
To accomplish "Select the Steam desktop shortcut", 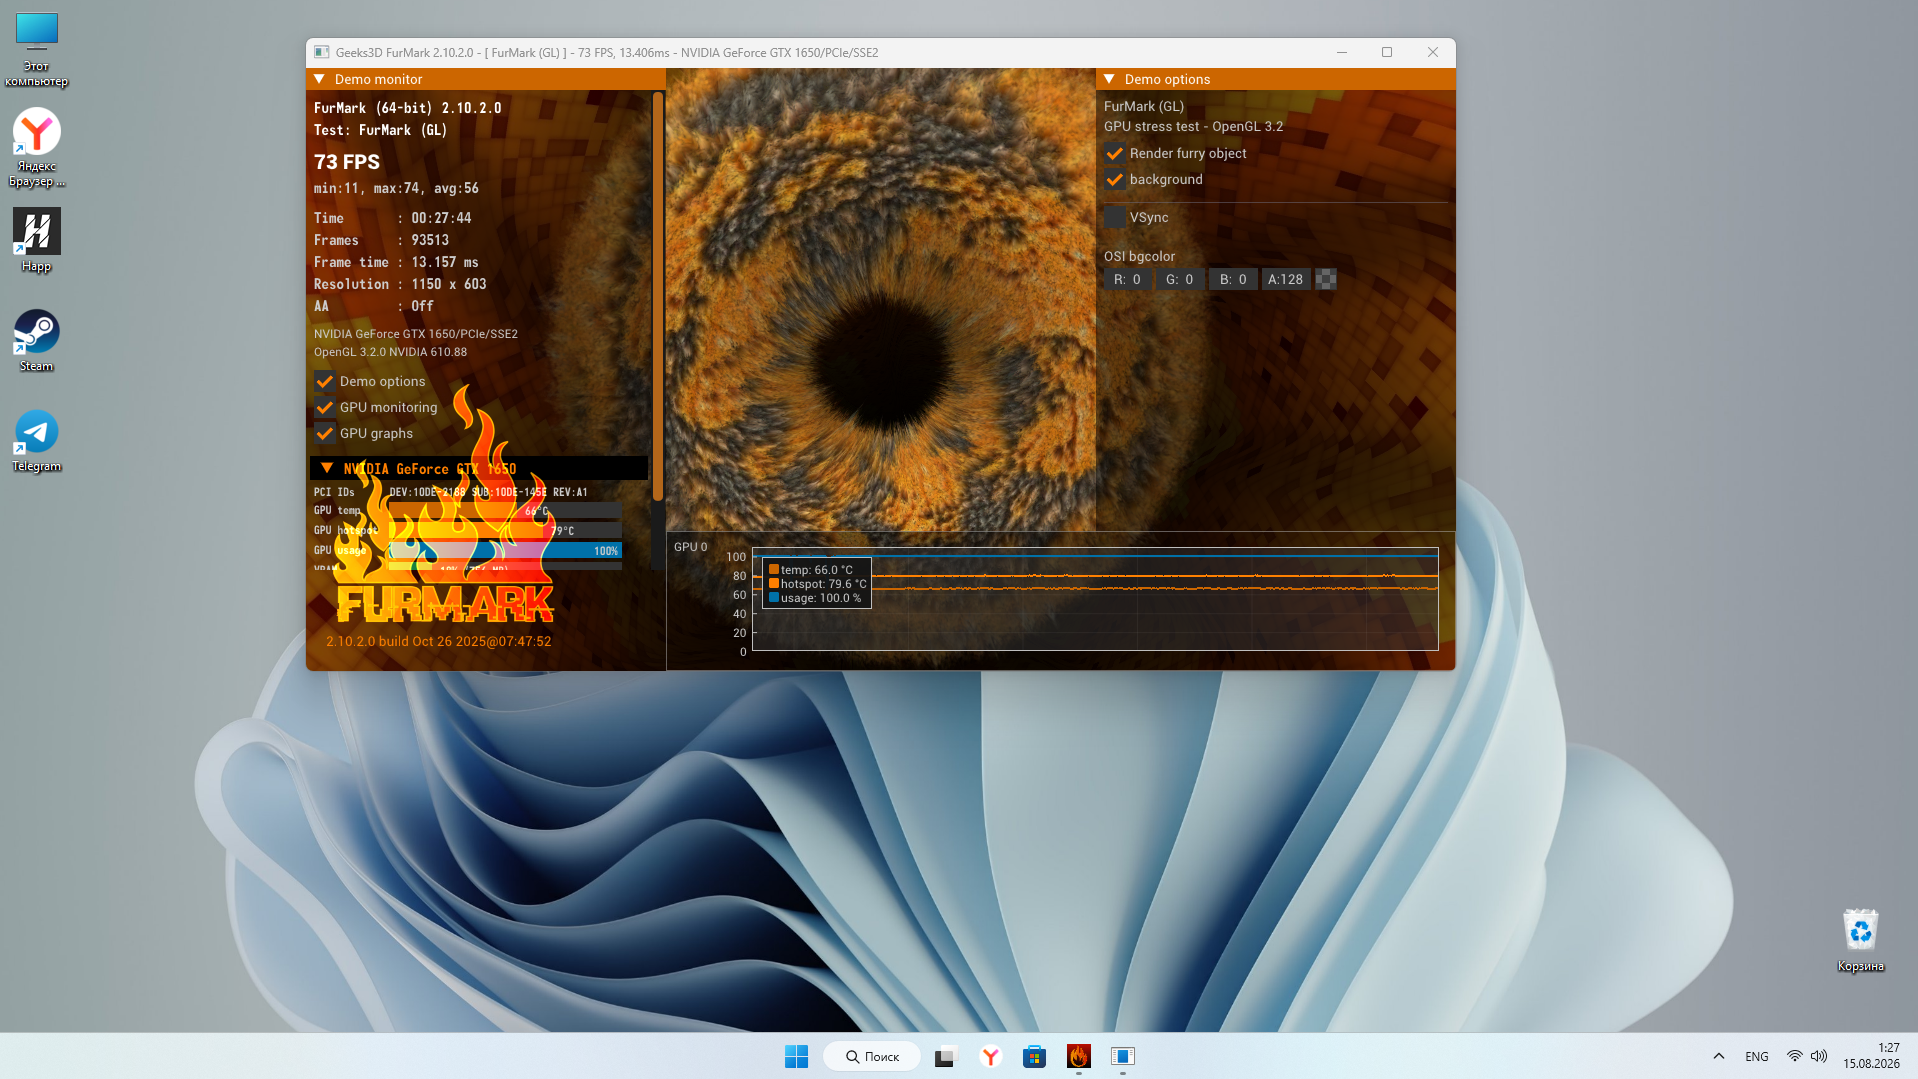I will [x=37, y=340].
